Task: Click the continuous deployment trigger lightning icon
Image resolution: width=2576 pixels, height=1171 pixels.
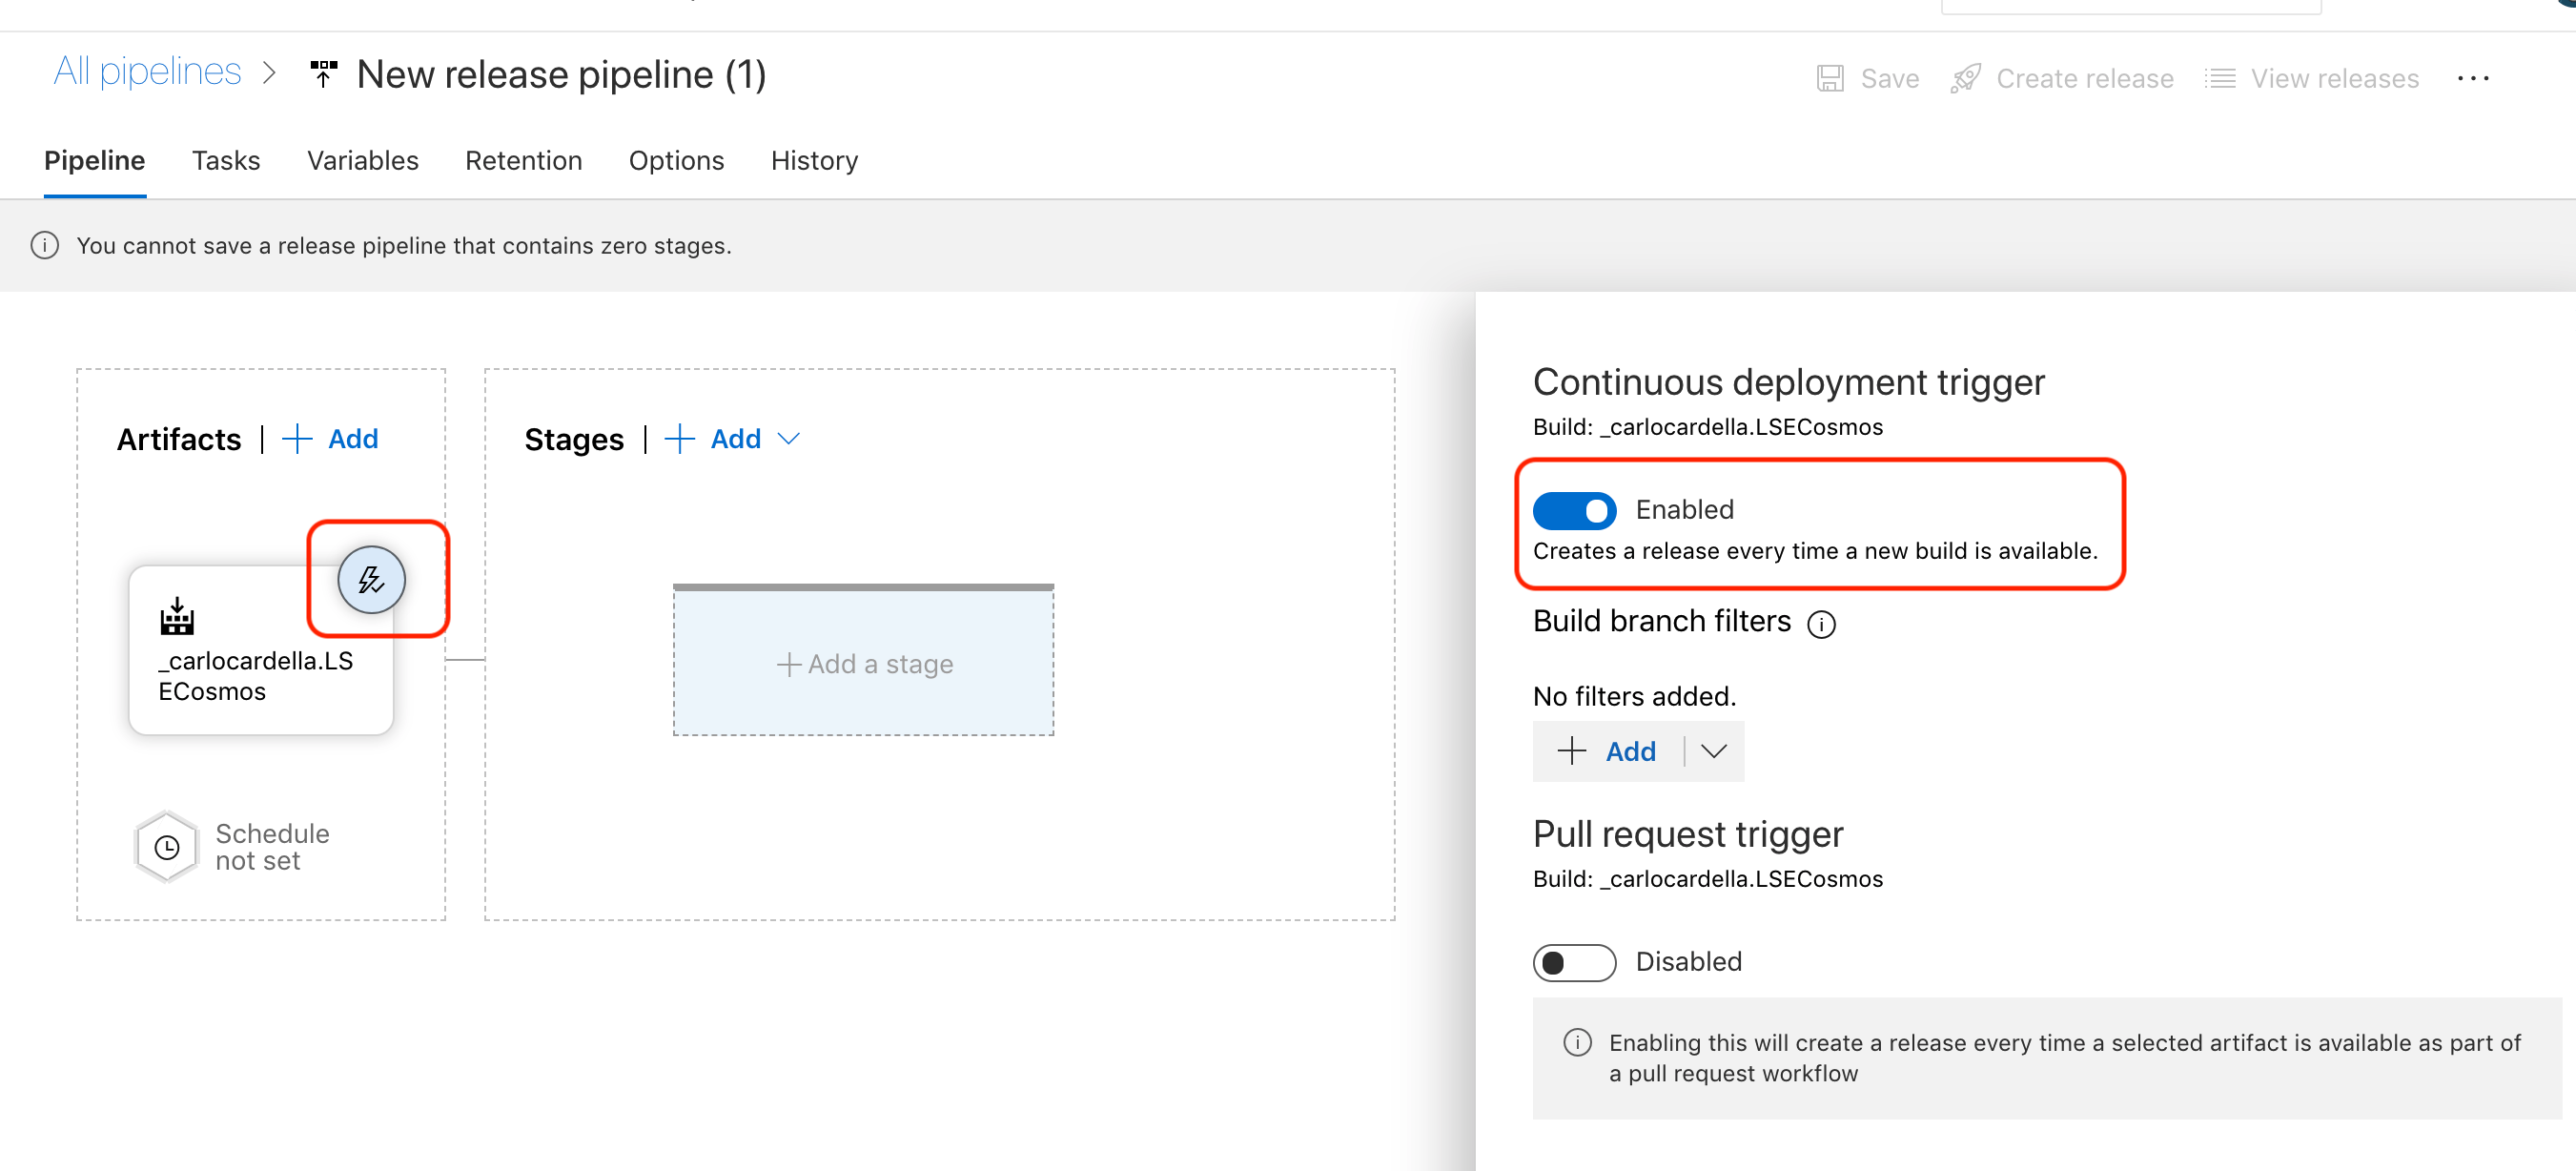Action: tap(371, 580)
